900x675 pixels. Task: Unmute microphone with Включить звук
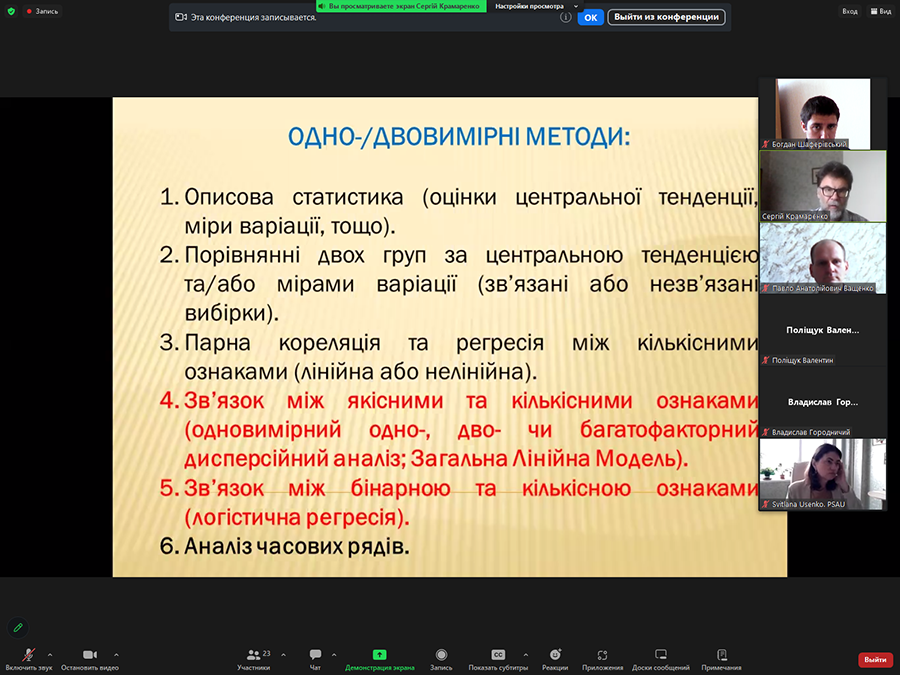coord(28,659)
